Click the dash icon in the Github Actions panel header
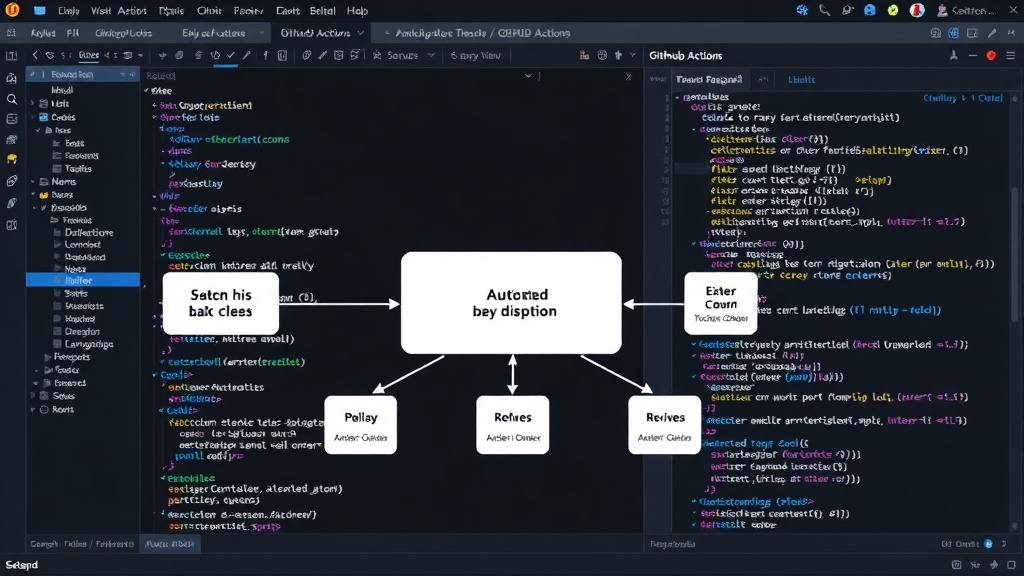This screenshot has width=1024, height=576. [x=972, y=56]
